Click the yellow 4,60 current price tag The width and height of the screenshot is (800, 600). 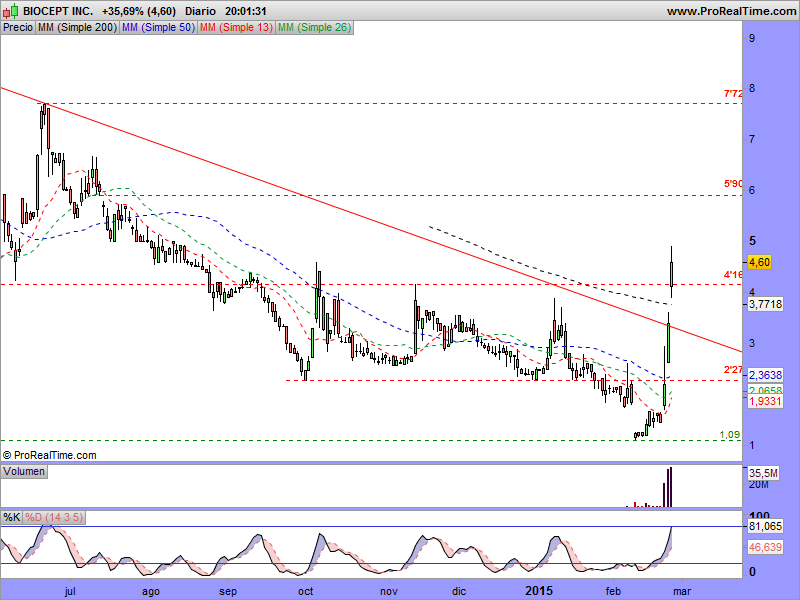point(759,262)
